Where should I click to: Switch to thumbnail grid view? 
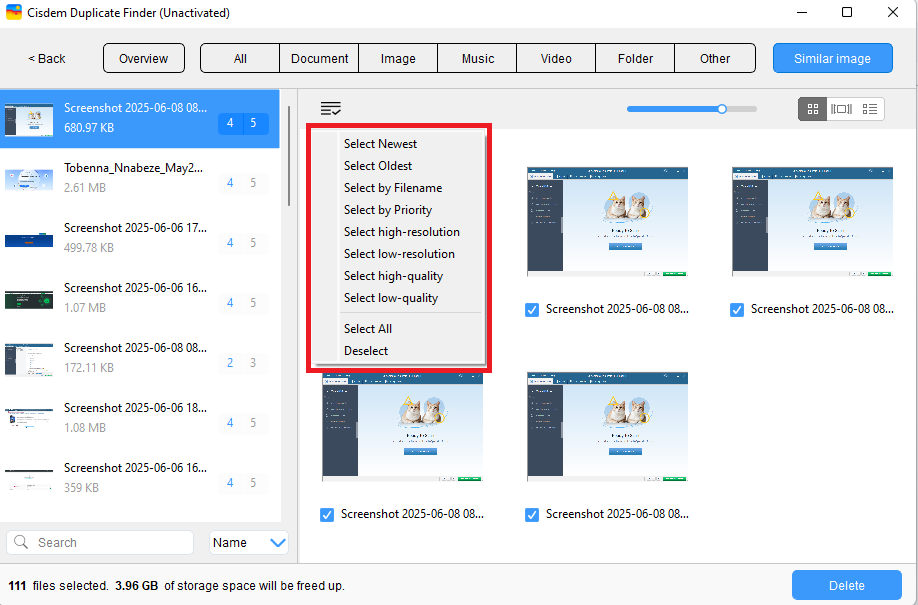[x=813, y=109]
